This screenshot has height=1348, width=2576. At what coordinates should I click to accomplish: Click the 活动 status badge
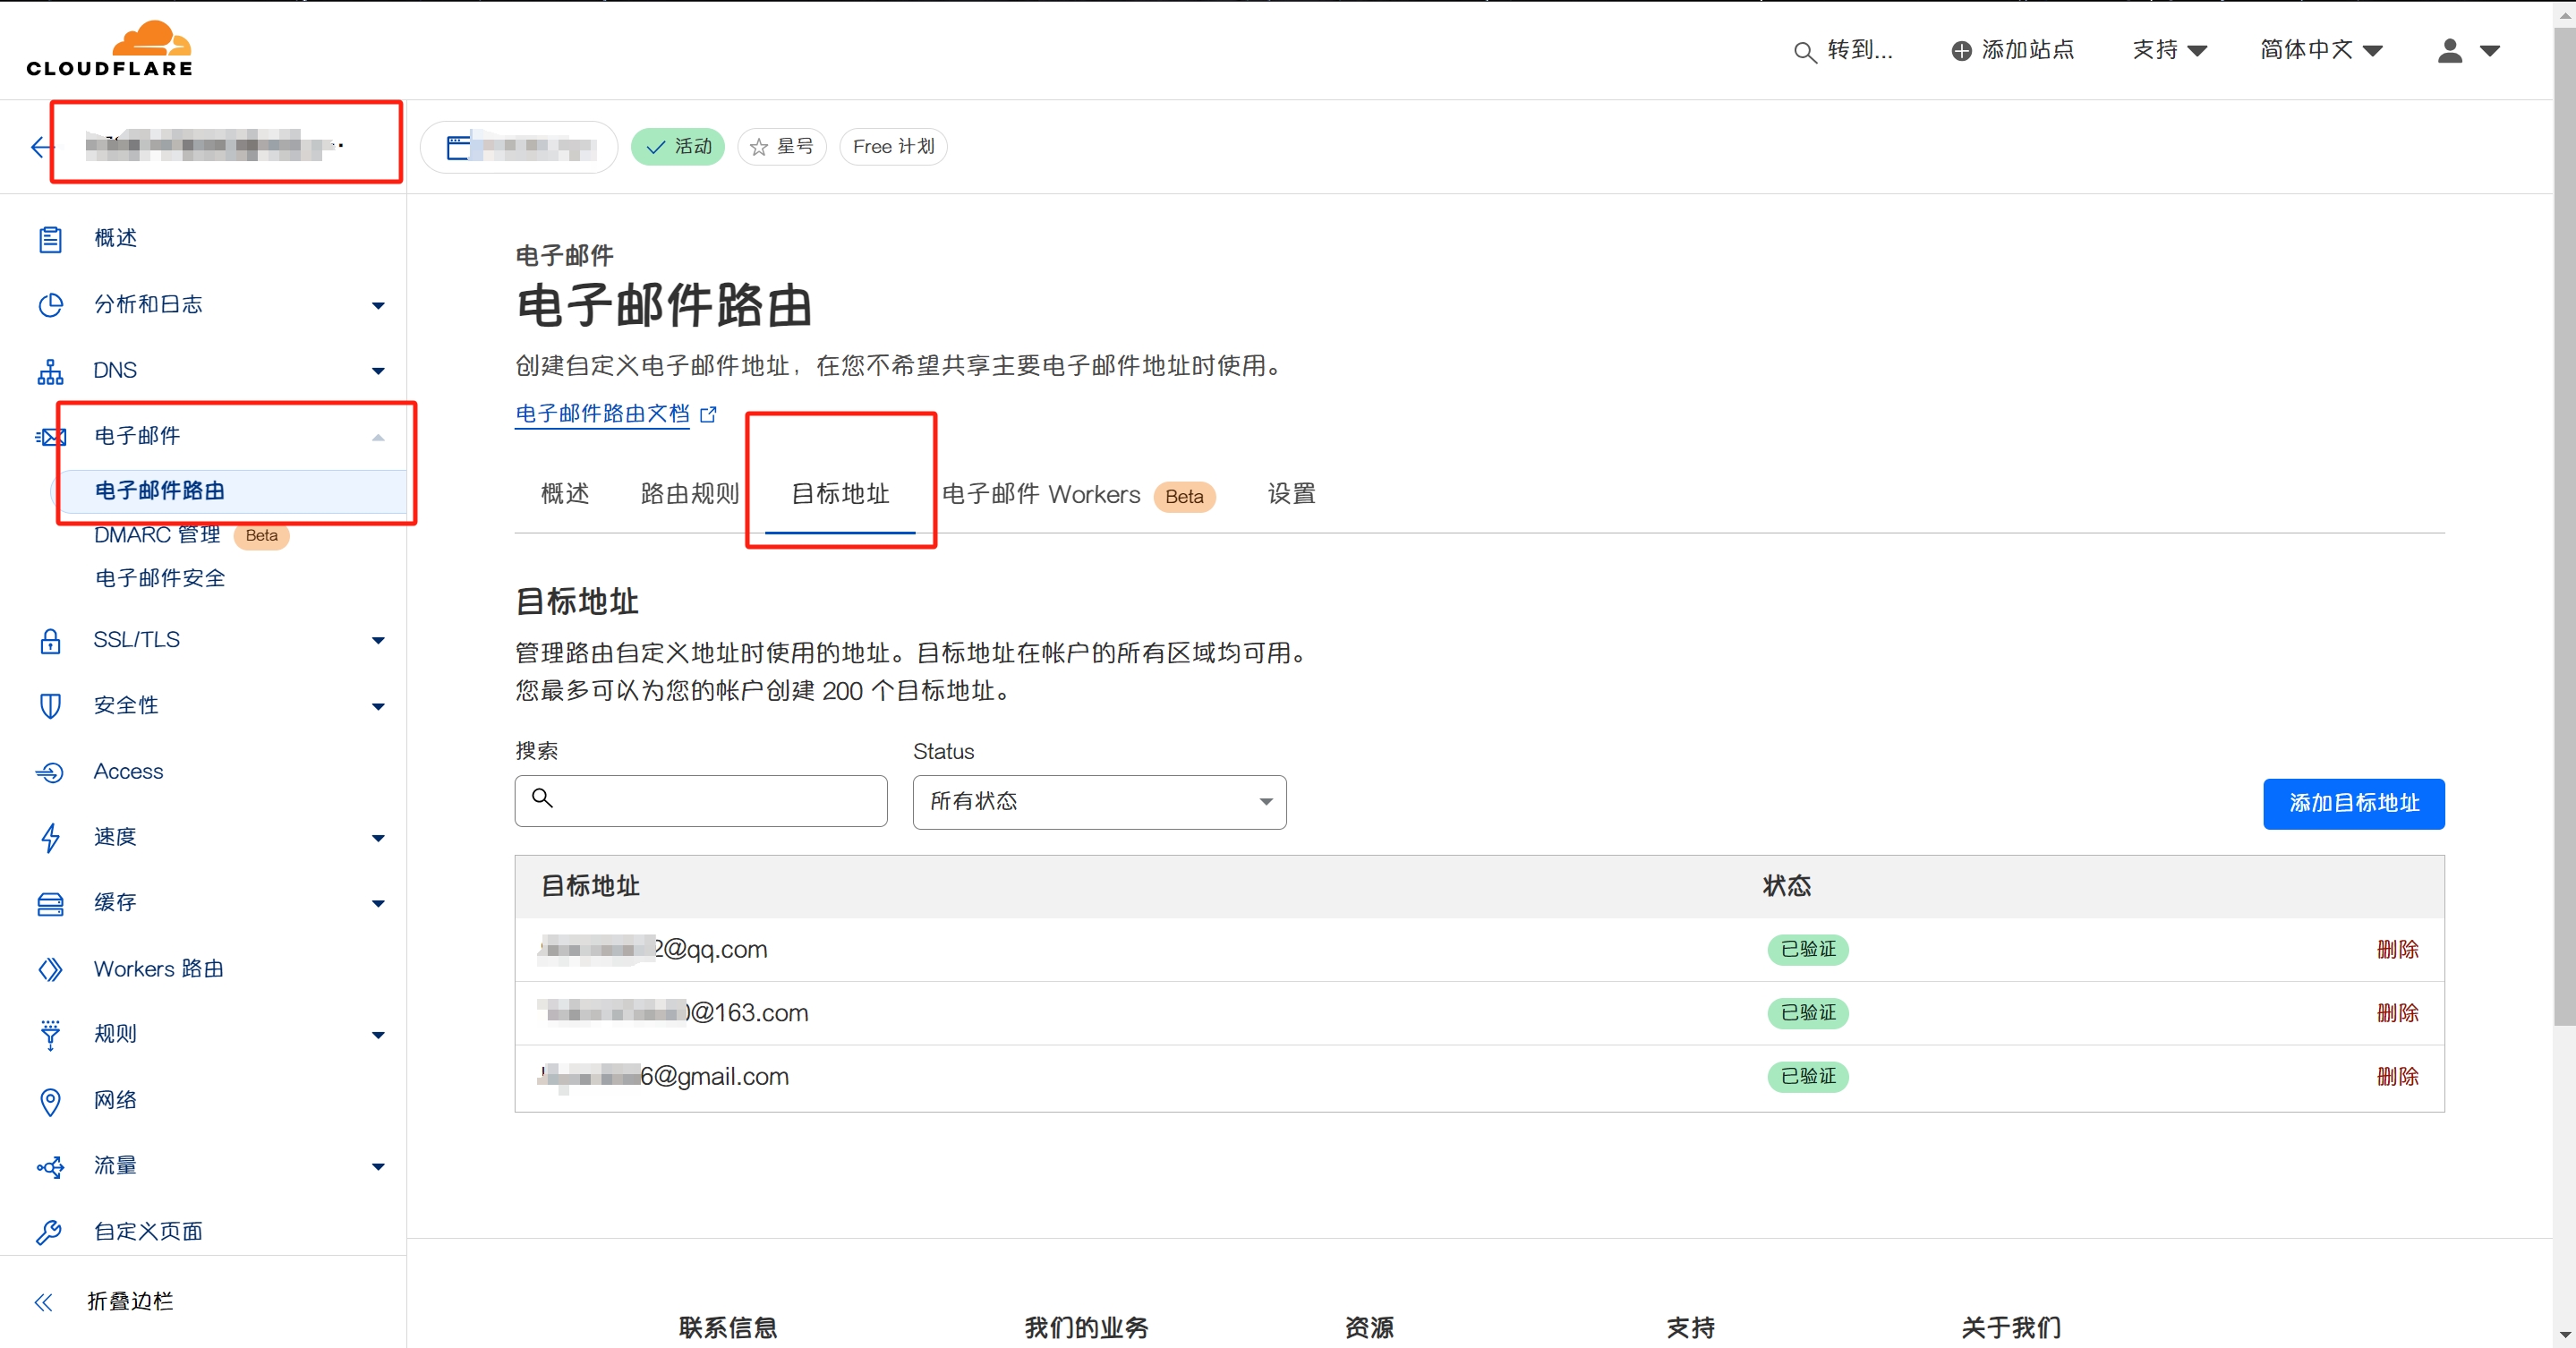pos(678,147)
